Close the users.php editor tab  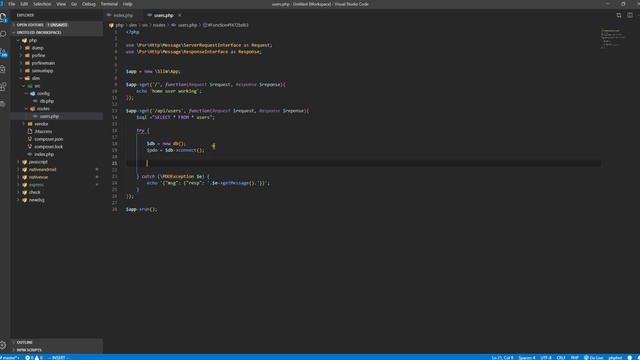tap(180, 15)
